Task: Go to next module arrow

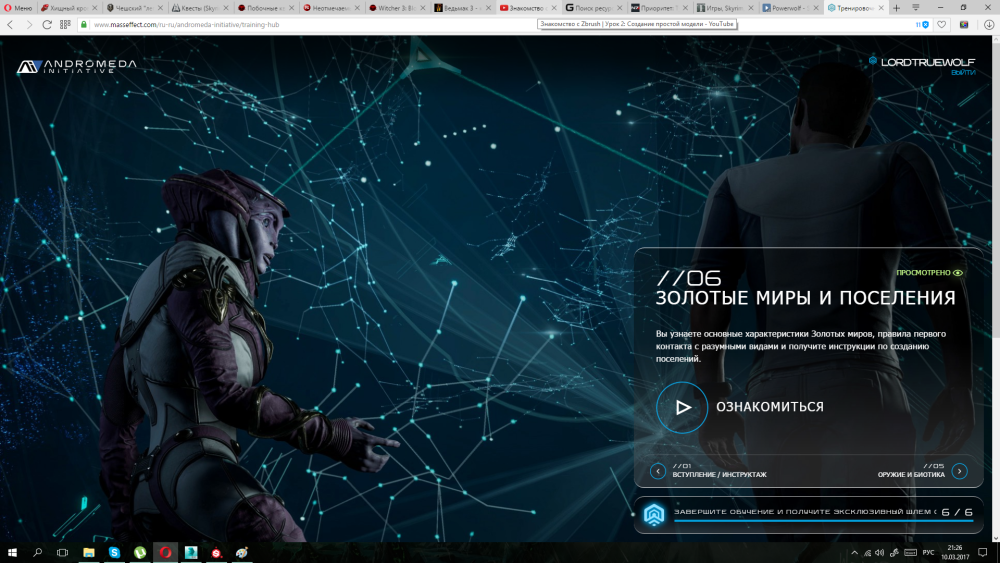Action: pyautogui.click(x=959, y=471)
